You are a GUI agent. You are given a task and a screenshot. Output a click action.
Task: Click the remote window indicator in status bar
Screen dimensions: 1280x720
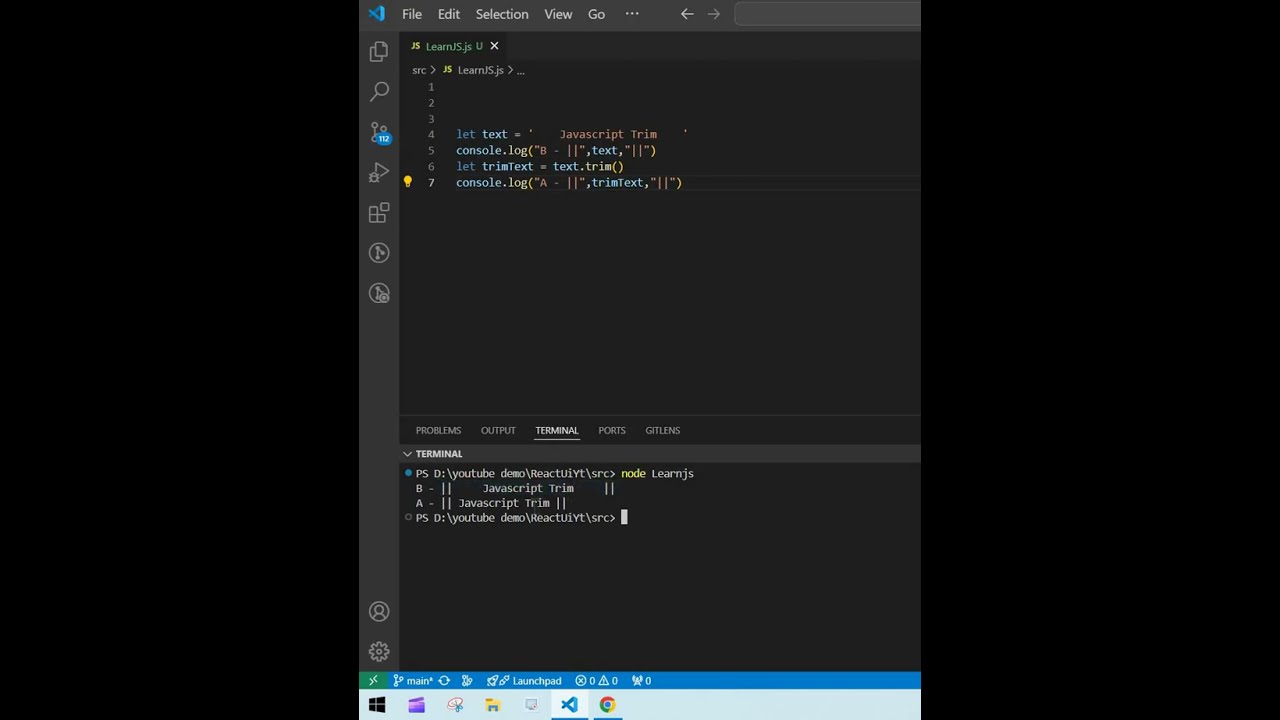(x=372, y=681)
